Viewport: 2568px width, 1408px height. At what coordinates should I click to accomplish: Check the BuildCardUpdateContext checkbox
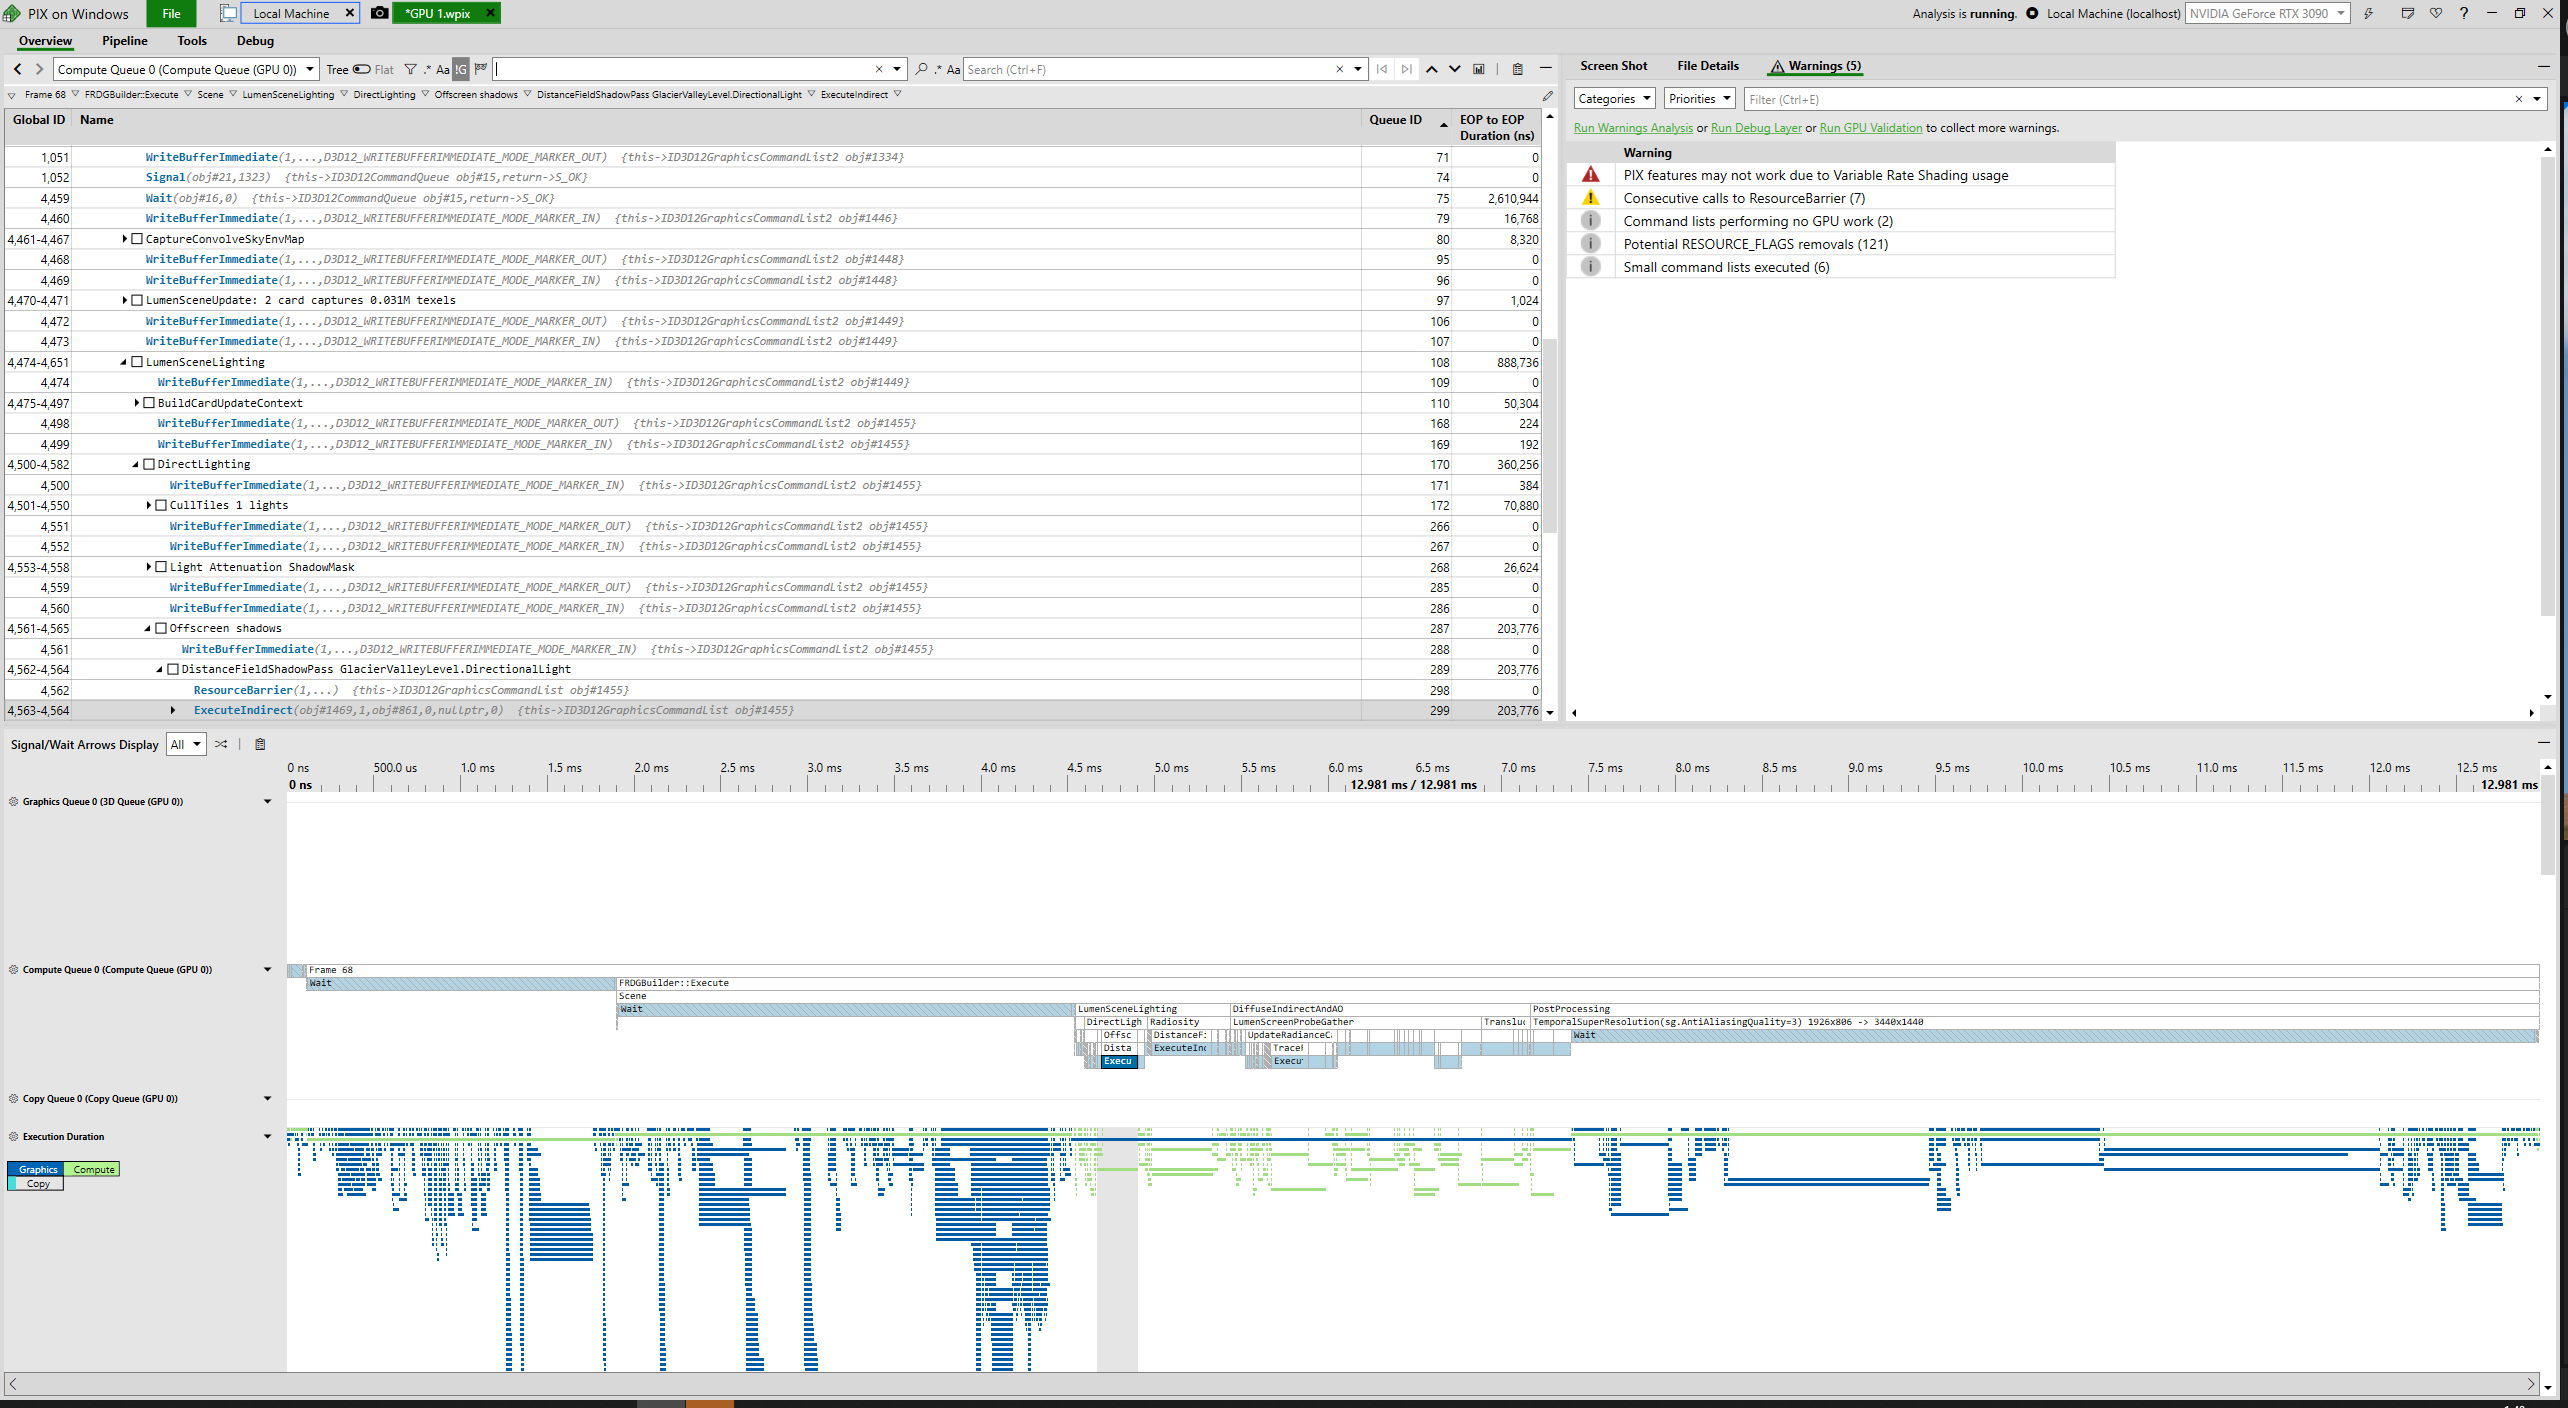(150, 403)
